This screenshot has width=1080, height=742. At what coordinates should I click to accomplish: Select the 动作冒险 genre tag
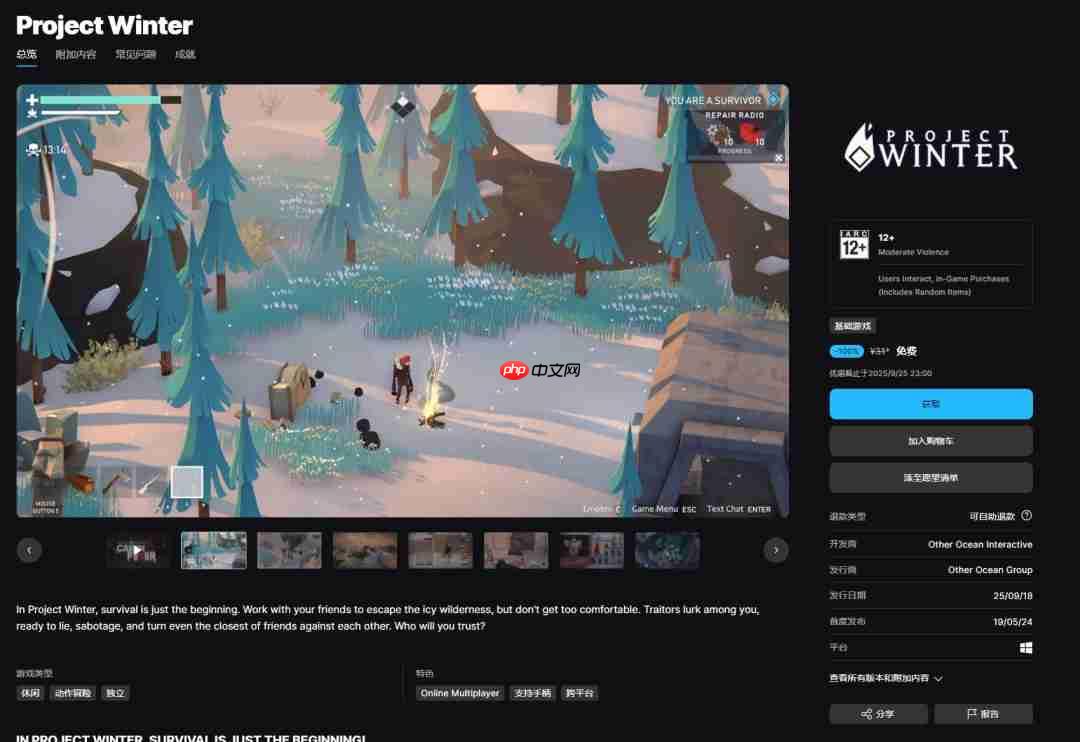pos(73,693)
